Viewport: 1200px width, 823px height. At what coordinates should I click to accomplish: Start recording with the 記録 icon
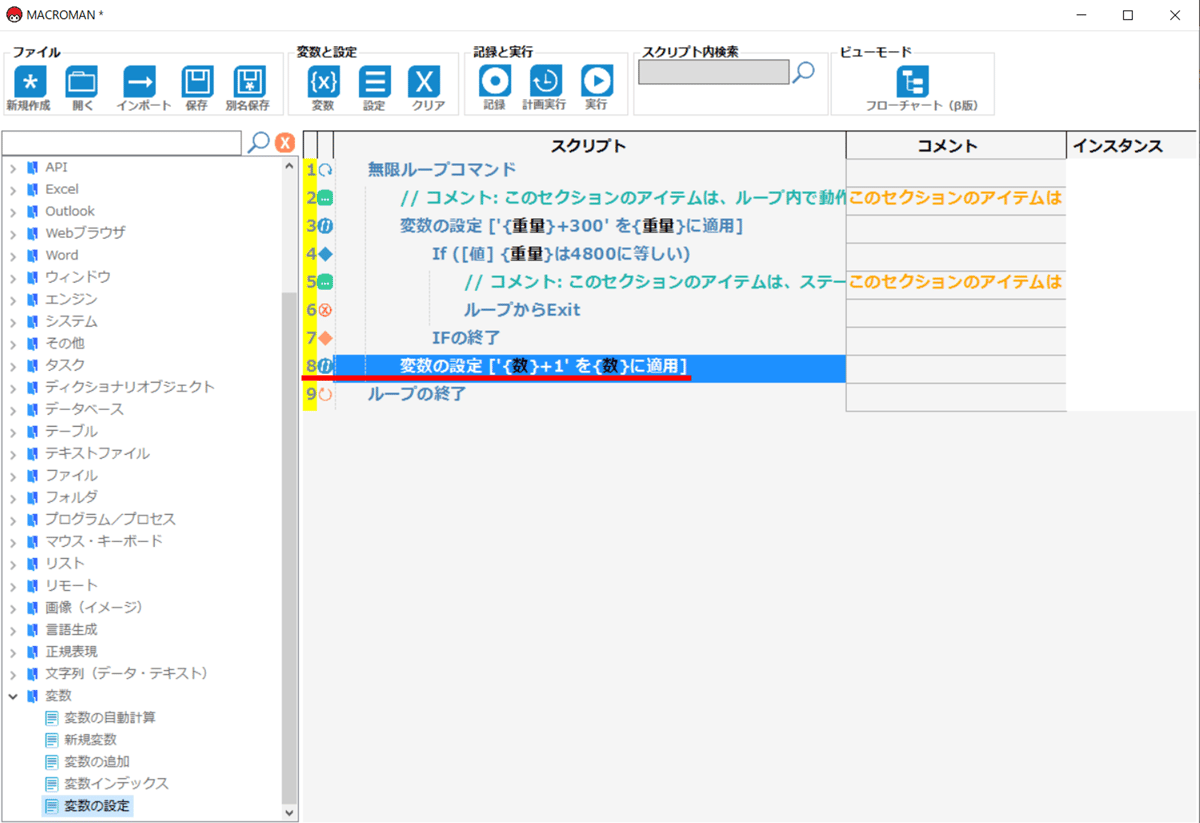pos(495,81)
